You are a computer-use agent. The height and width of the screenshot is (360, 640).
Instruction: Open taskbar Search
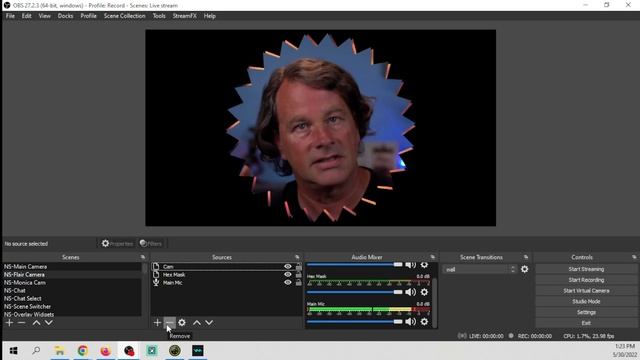[x=36, y=351]
